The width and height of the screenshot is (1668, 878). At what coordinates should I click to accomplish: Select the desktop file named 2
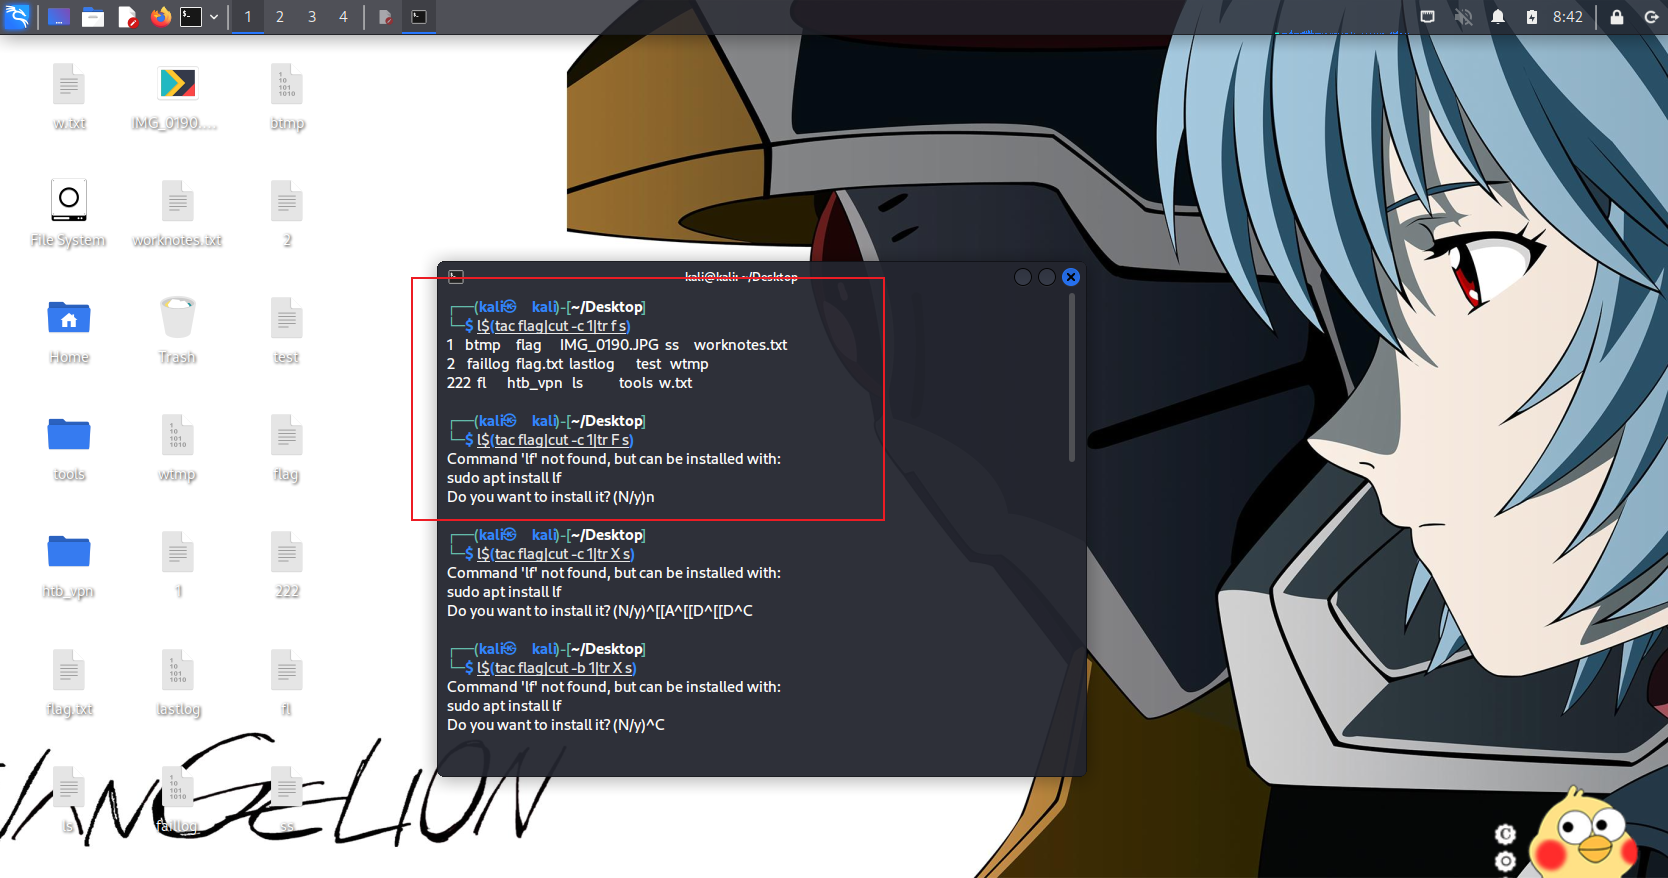point(287,213)
